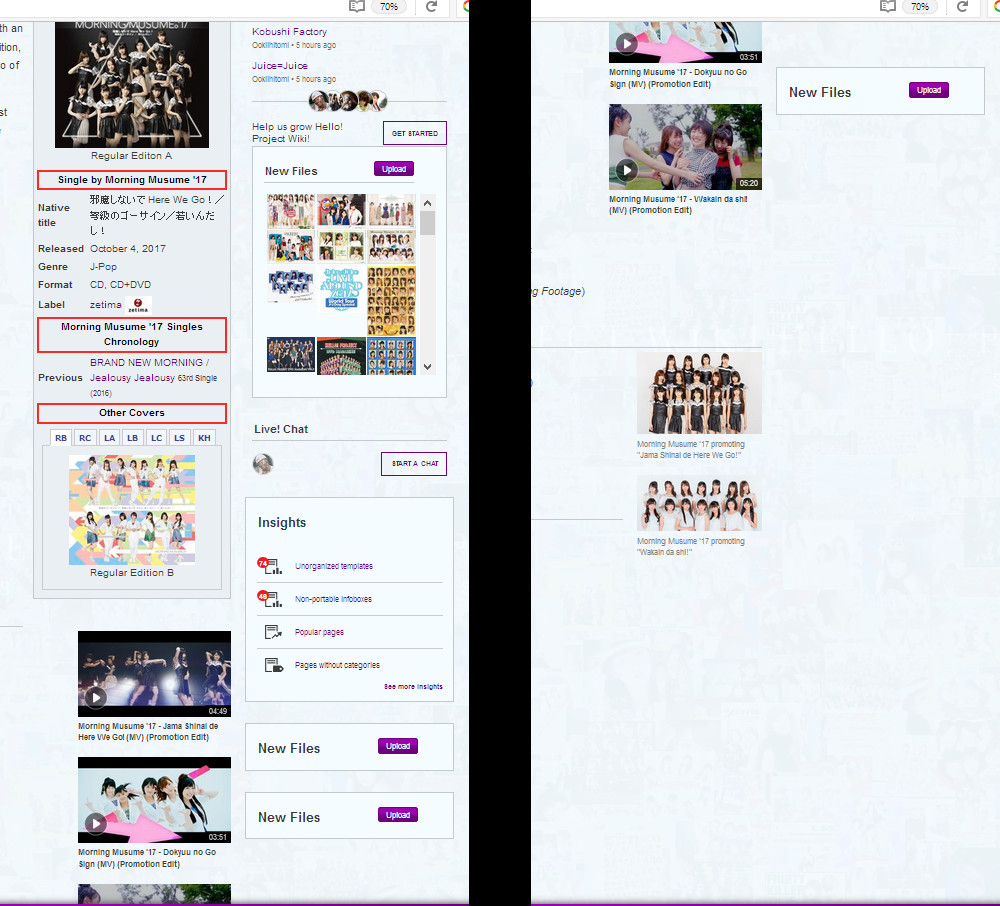Click Jama Shinai de Here We Go video title
Viewport: 1000px width, 906px height.
point(148,731)
